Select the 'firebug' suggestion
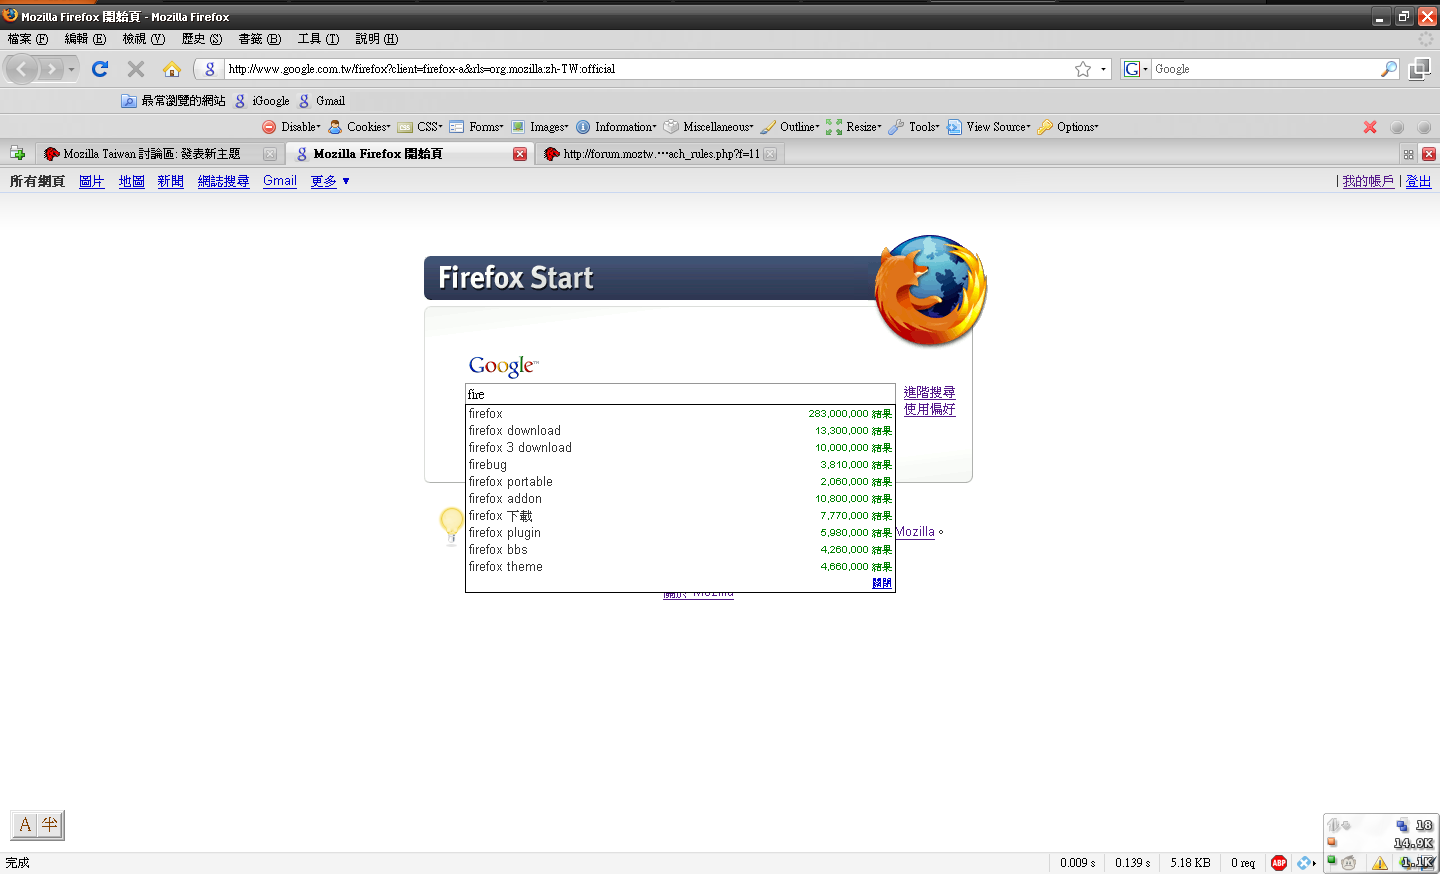Viewport: 1440px width, 874px height. coord(680,465)
